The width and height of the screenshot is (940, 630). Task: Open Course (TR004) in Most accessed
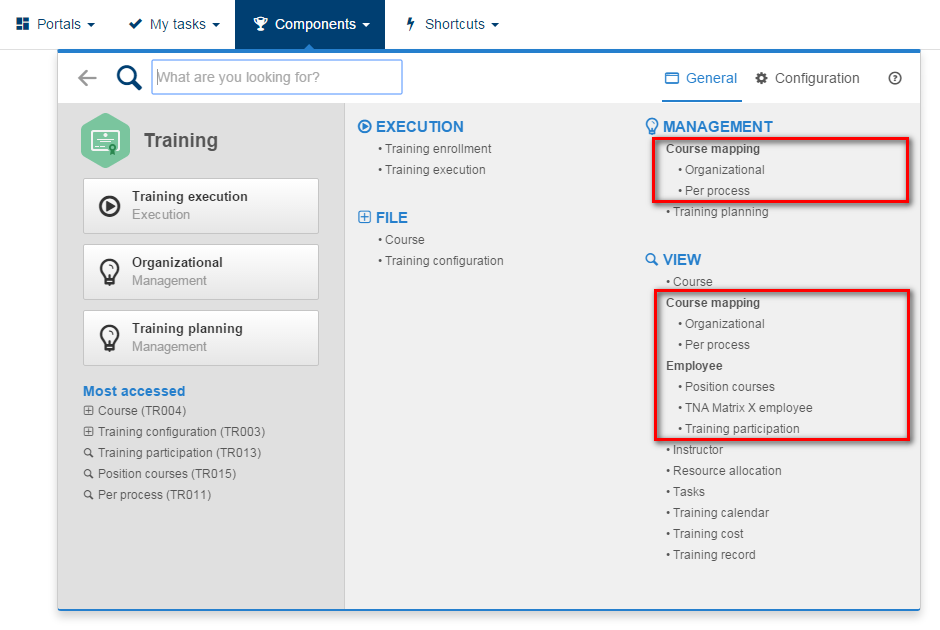(142, 411)
